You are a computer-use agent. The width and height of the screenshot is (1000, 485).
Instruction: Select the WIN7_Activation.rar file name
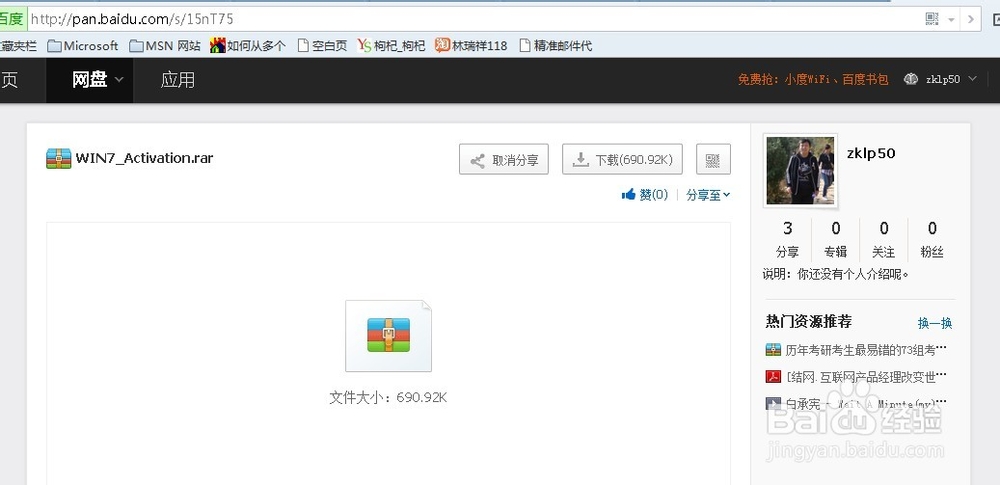pyautogui.click(x=144, y=158)
